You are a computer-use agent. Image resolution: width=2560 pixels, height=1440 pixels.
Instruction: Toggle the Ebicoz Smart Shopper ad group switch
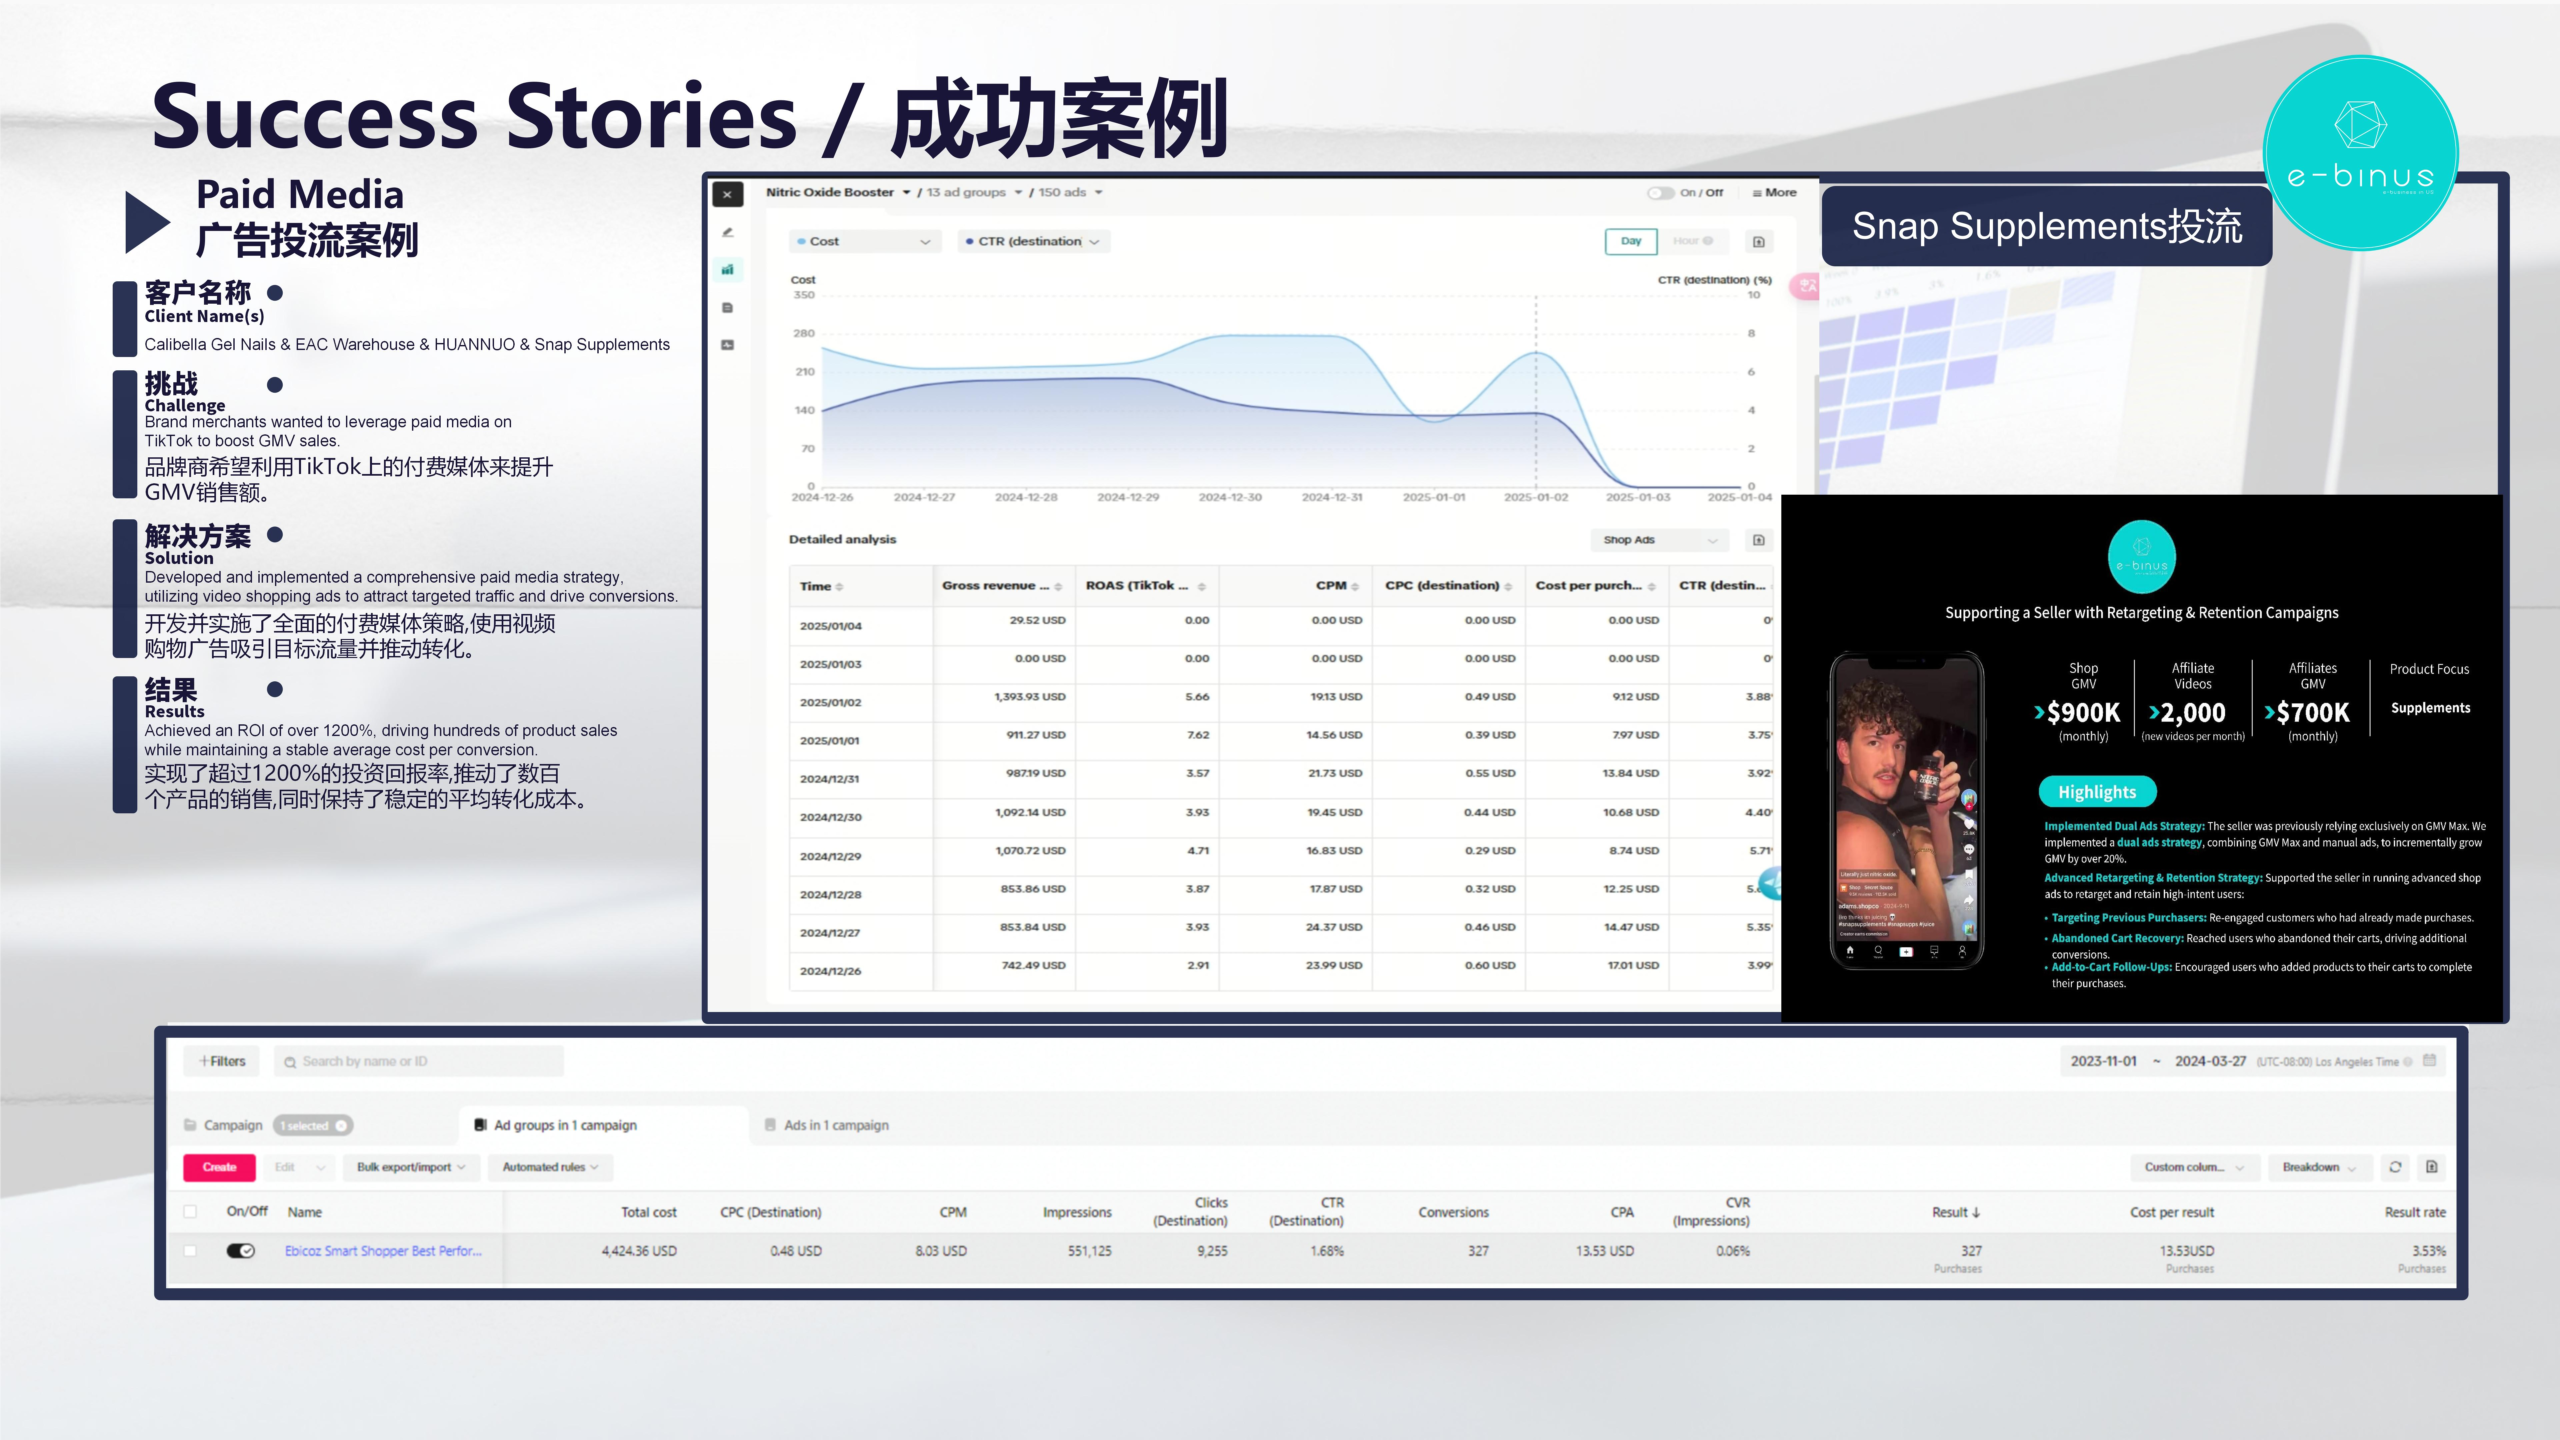[240, 1251]
